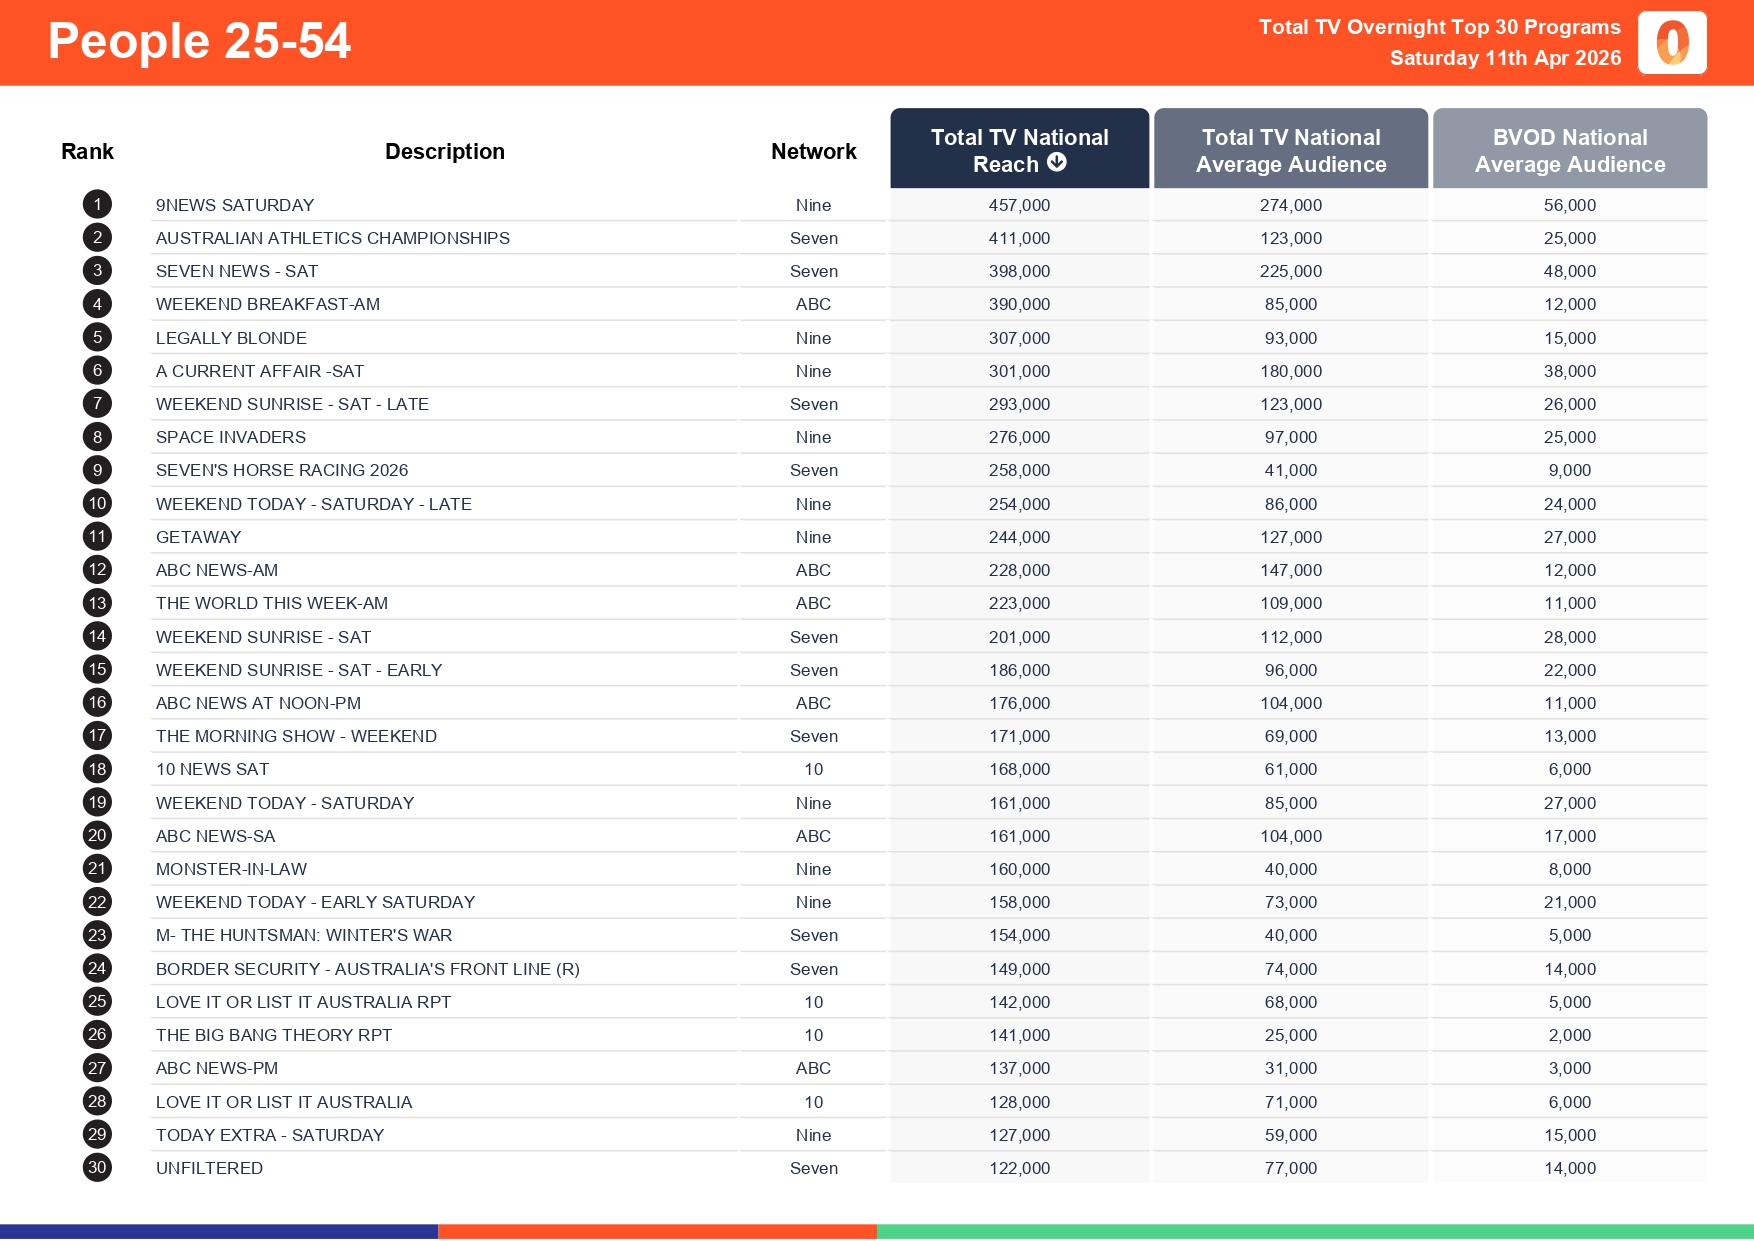1754x1241 pixels.
Task: Click the reach value 457,000 cell
Action: point(1019,204)
